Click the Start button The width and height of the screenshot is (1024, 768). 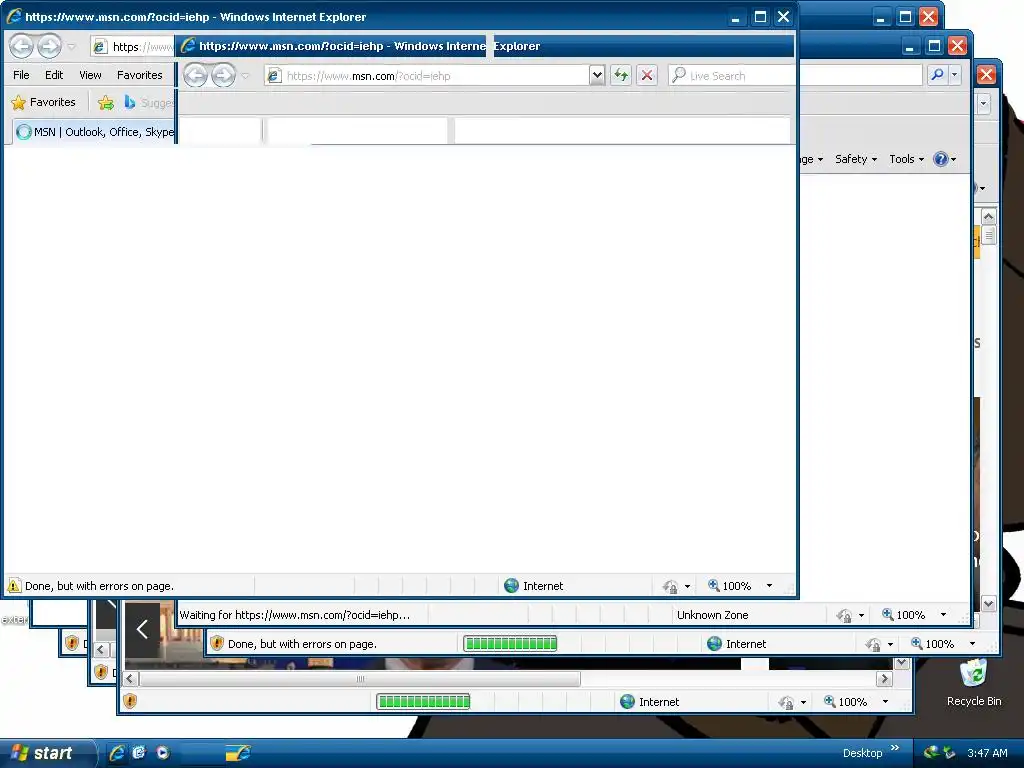click(46, 753)
